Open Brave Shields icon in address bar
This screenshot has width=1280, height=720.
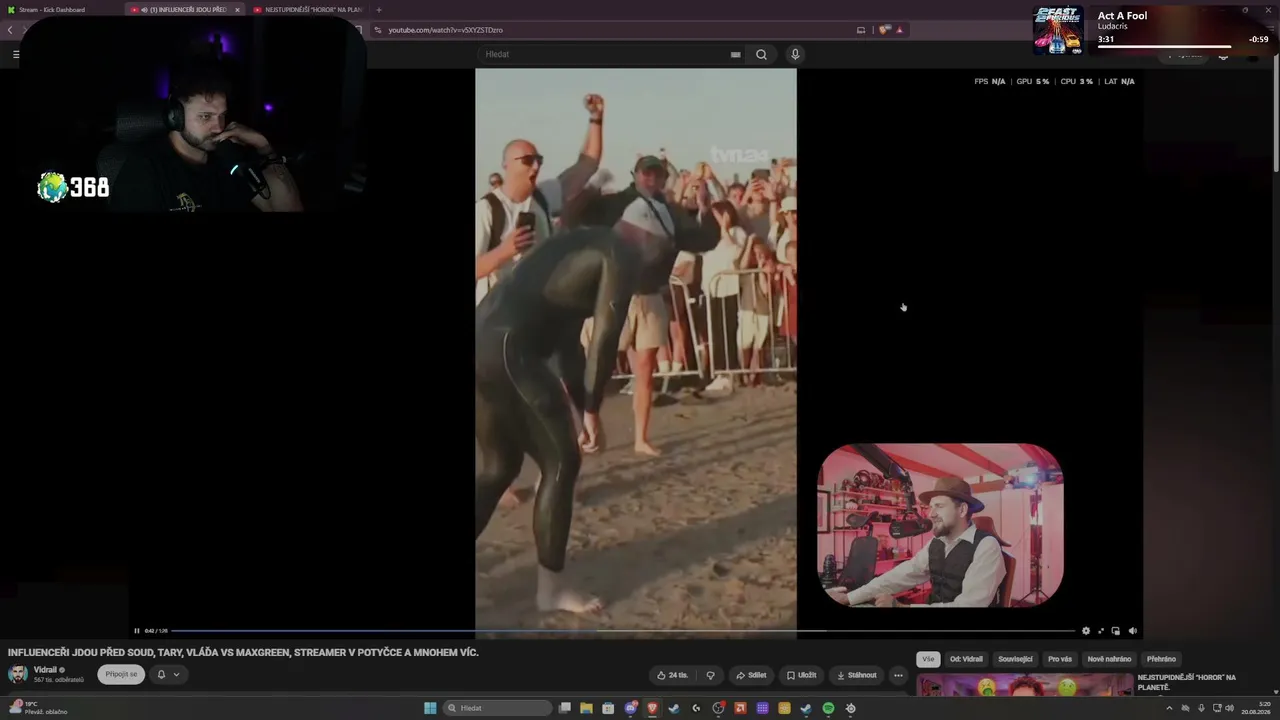[884, 30]
